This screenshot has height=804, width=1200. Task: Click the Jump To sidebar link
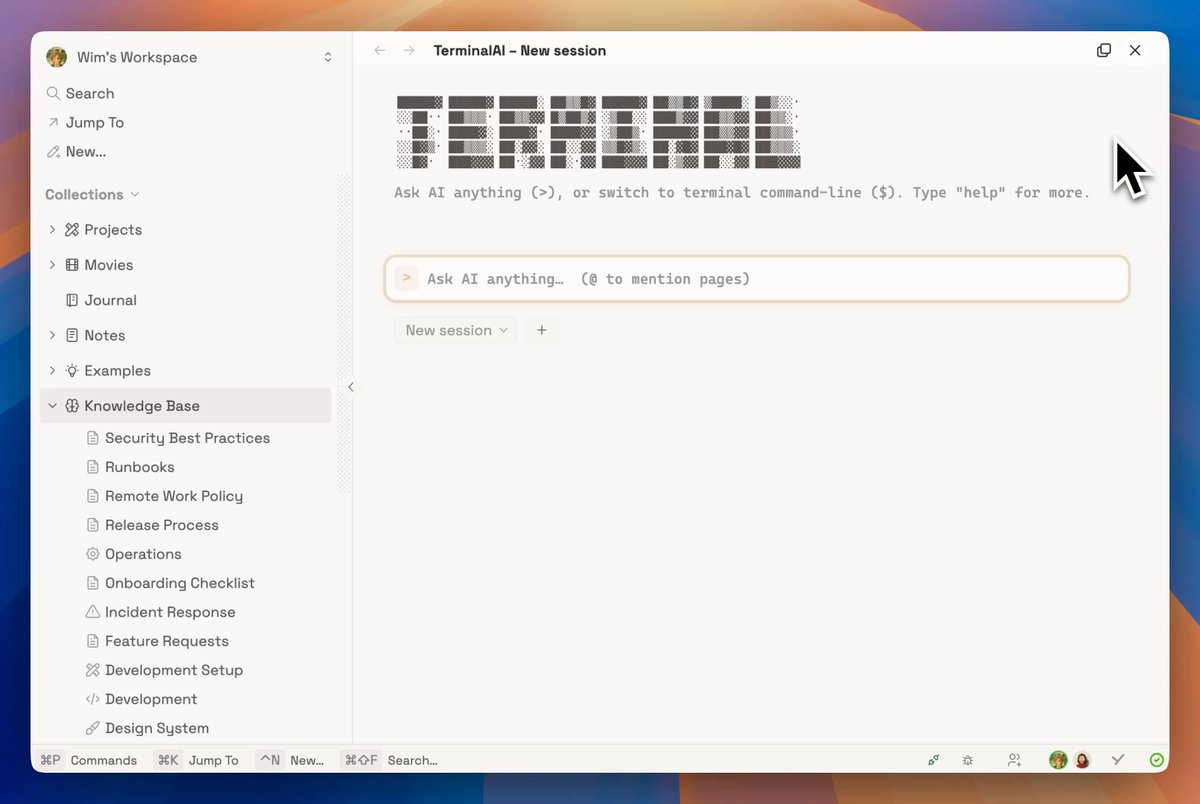pos(94,122)
